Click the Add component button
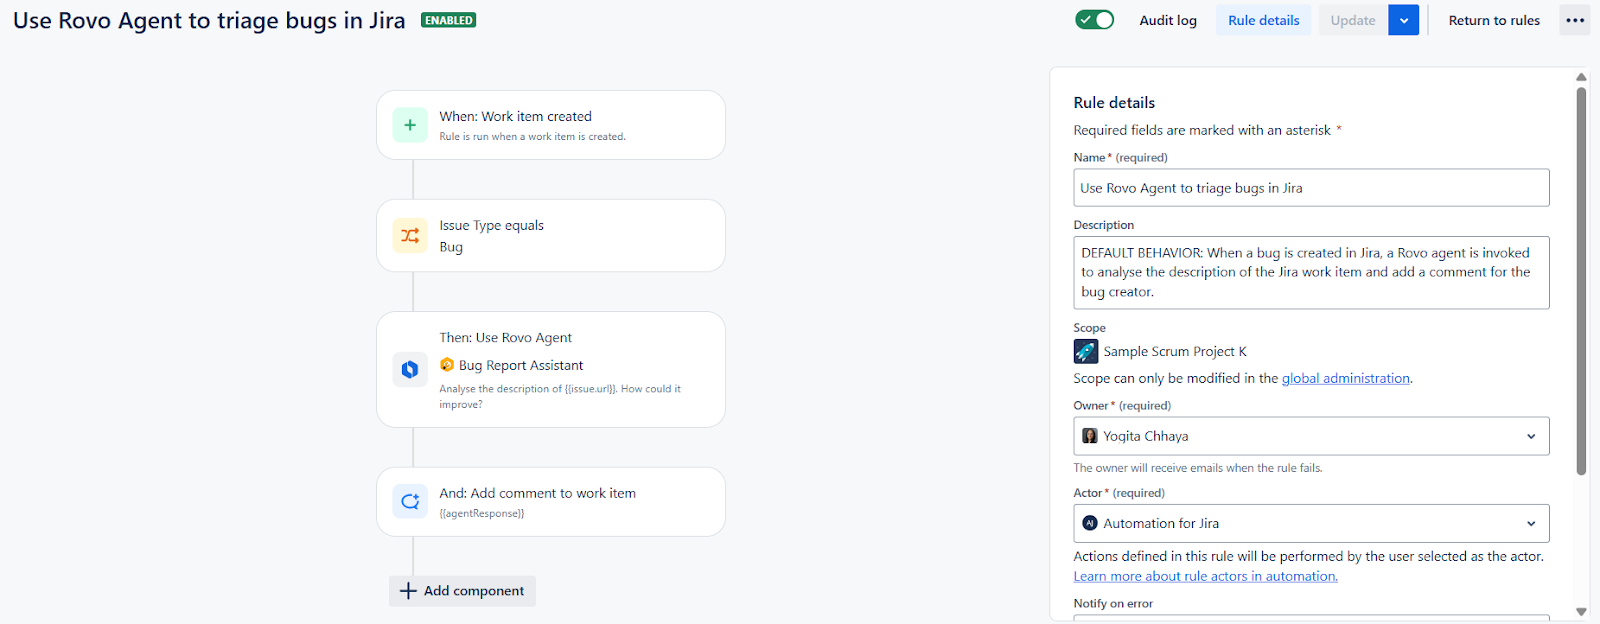The width and height of the screenshot is (1600, 624). (x=462, y=591)
